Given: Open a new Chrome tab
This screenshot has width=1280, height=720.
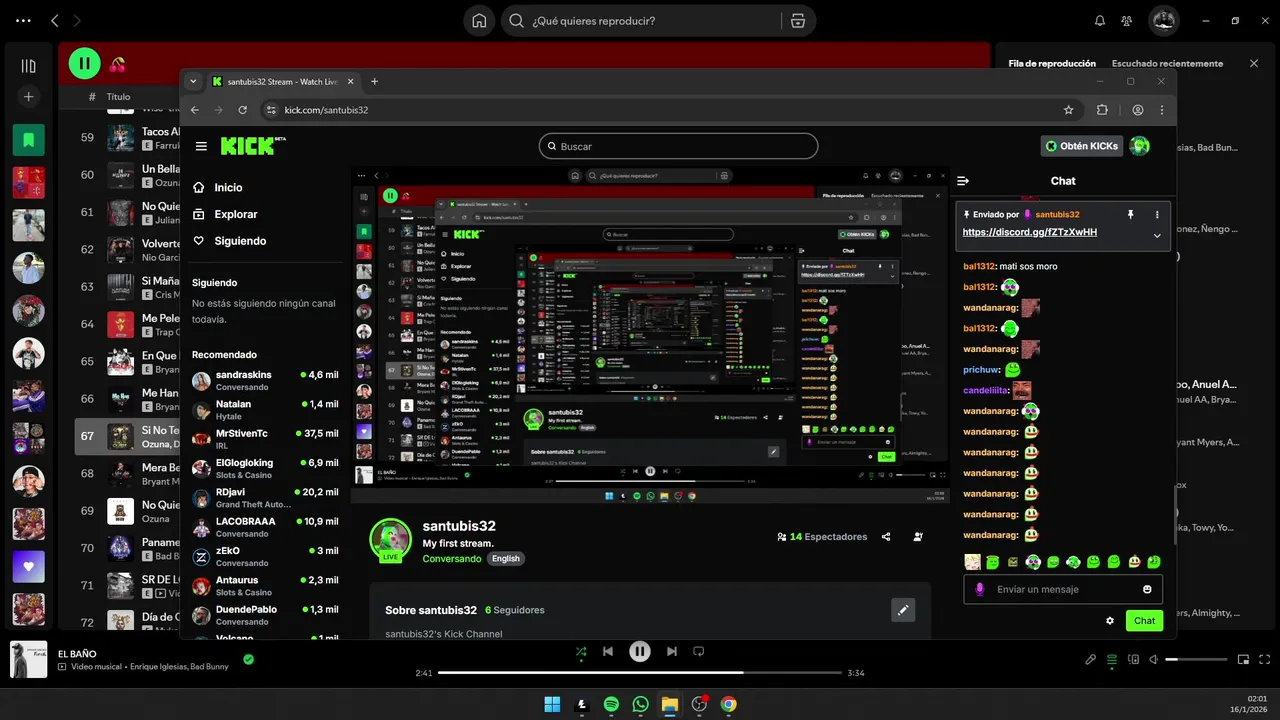Looking at the screenshot, I should click(x=375, y=81).
